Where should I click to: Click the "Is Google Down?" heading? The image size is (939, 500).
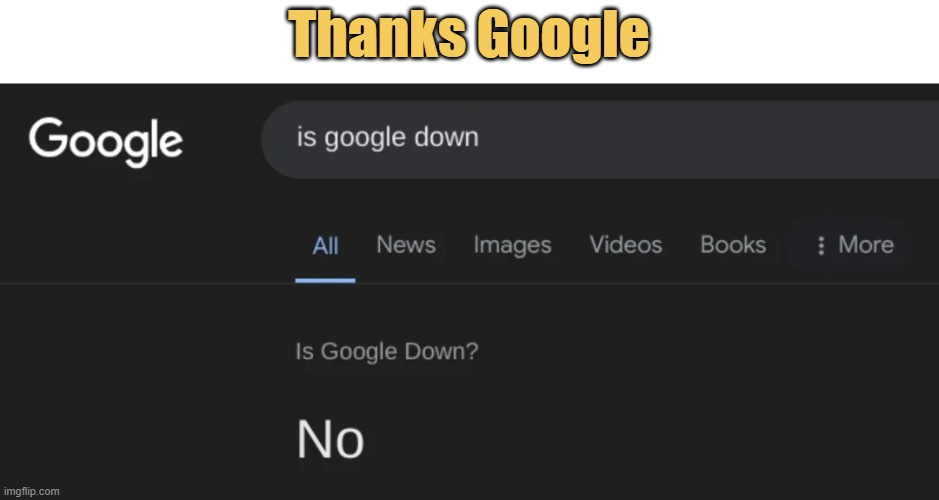[x=387, y=351]
